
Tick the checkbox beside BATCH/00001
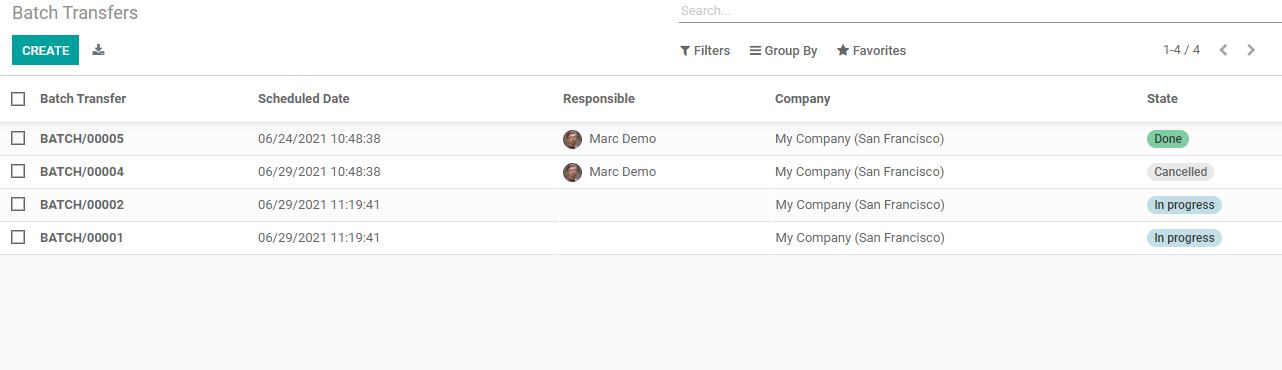pyautogui.click(x=18, y=237)
